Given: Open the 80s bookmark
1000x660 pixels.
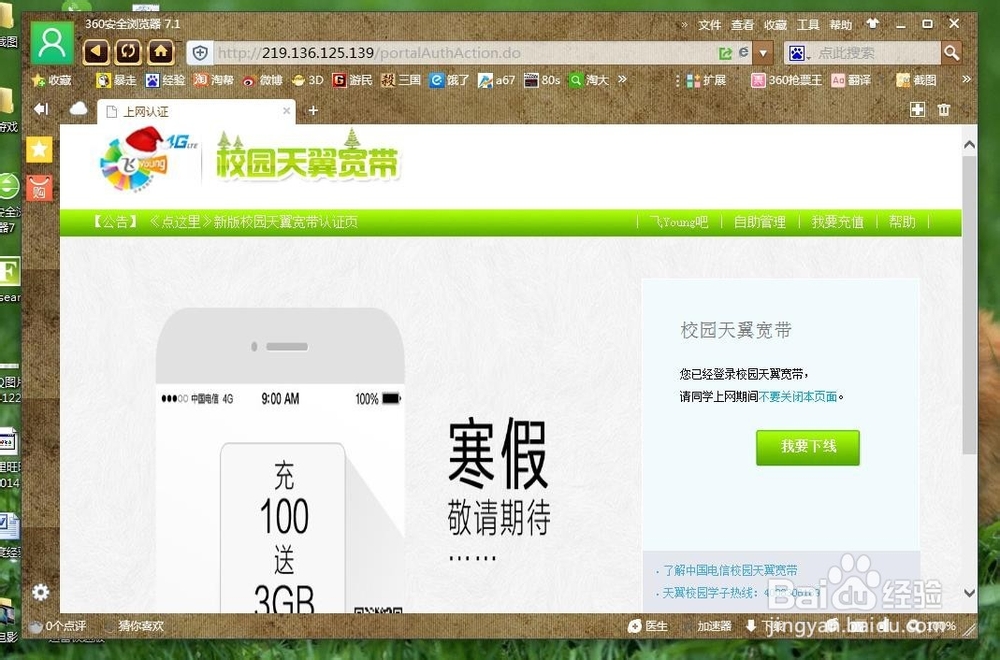Looking at the screenshot, I should point(542,80).
